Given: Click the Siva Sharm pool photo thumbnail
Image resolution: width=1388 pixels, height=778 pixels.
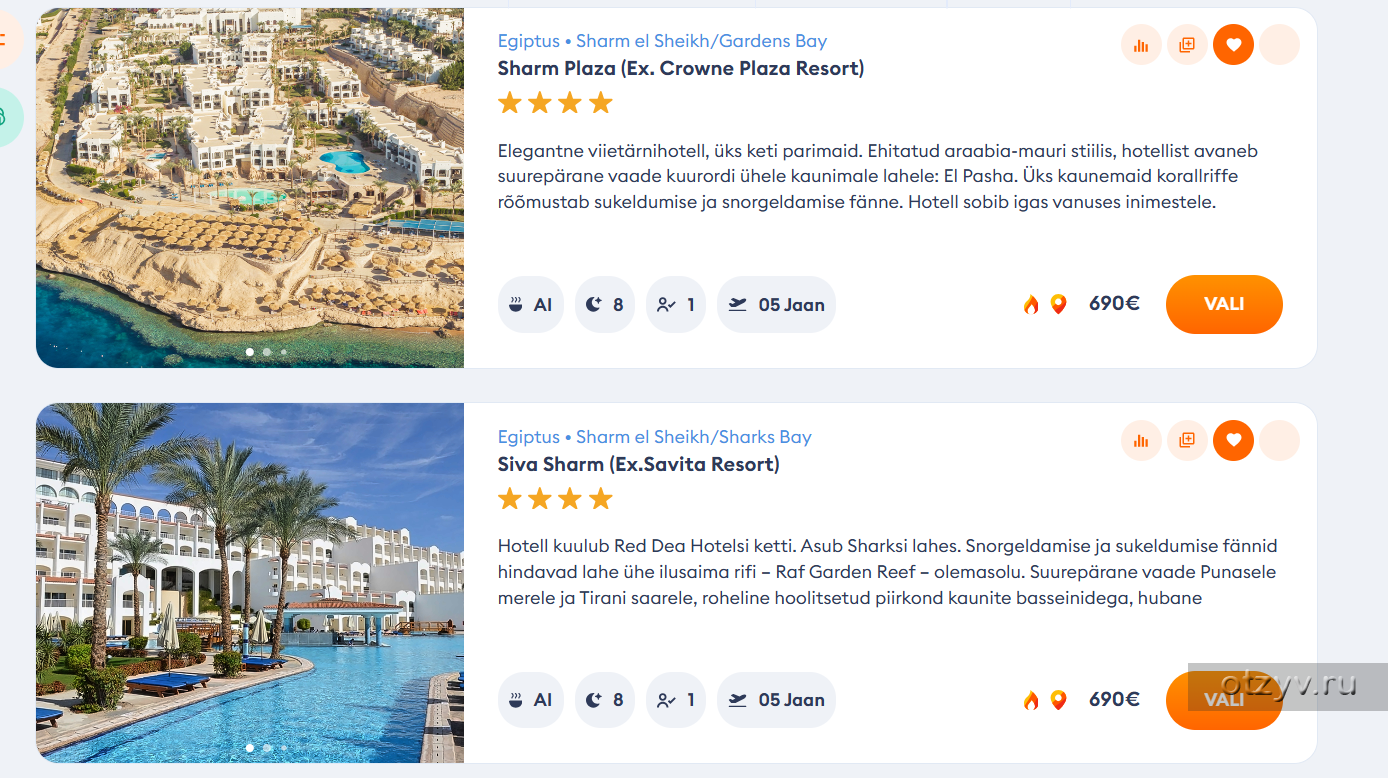Looking at the screenshot, I should tap(250, 582).
